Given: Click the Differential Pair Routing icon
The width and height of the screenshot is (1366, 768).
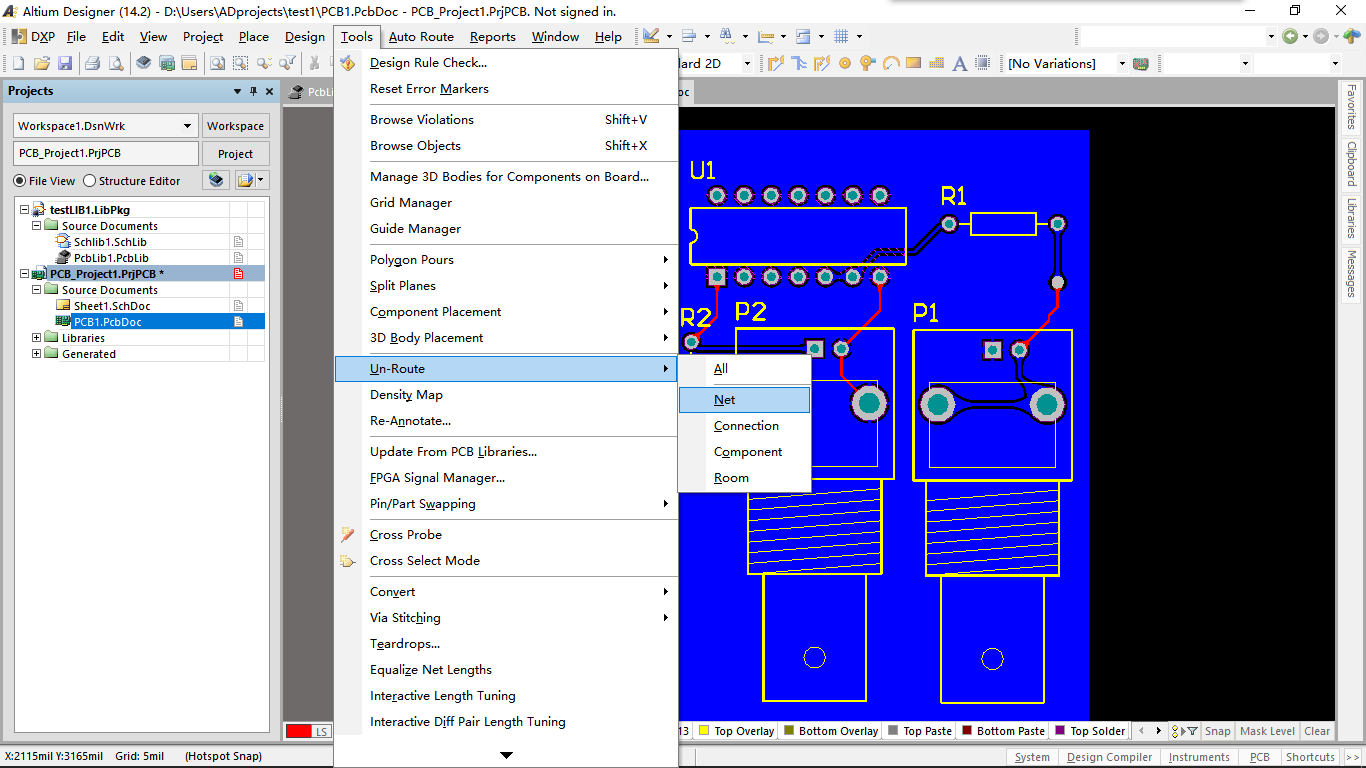Looking at the screenshot, I should click(822, 63).
